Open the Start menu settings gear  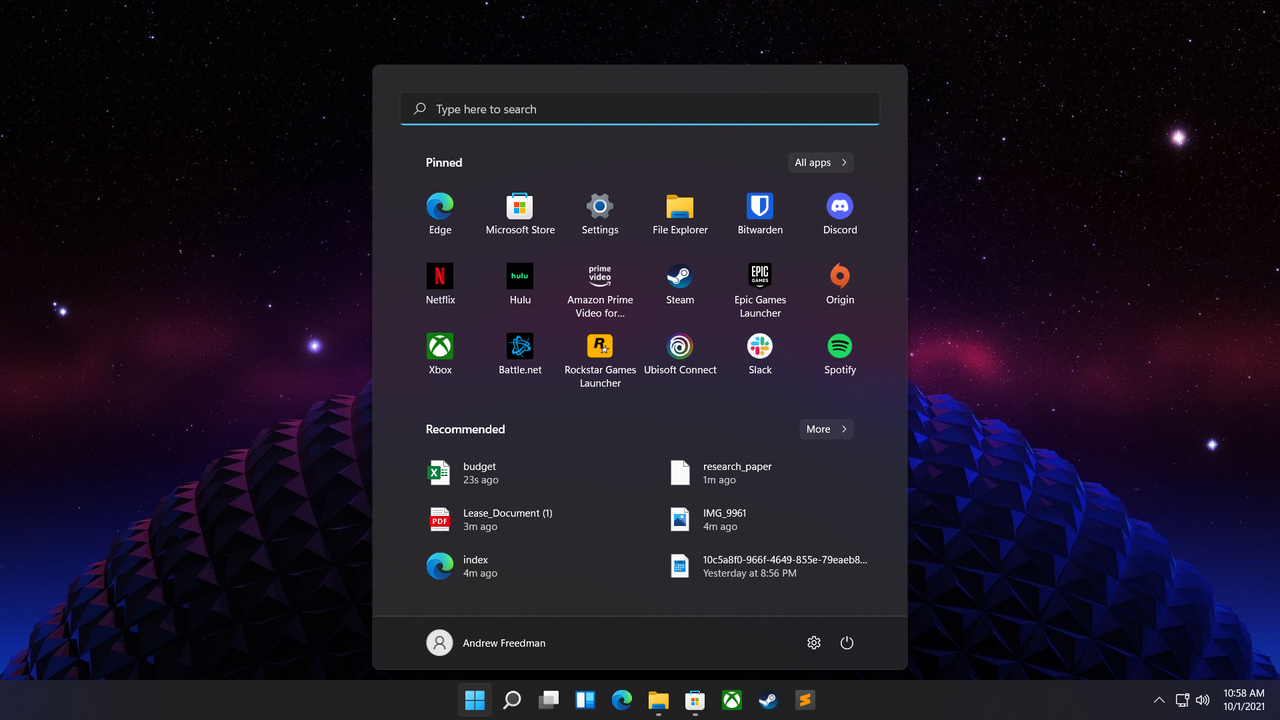[x=814, y=643]
